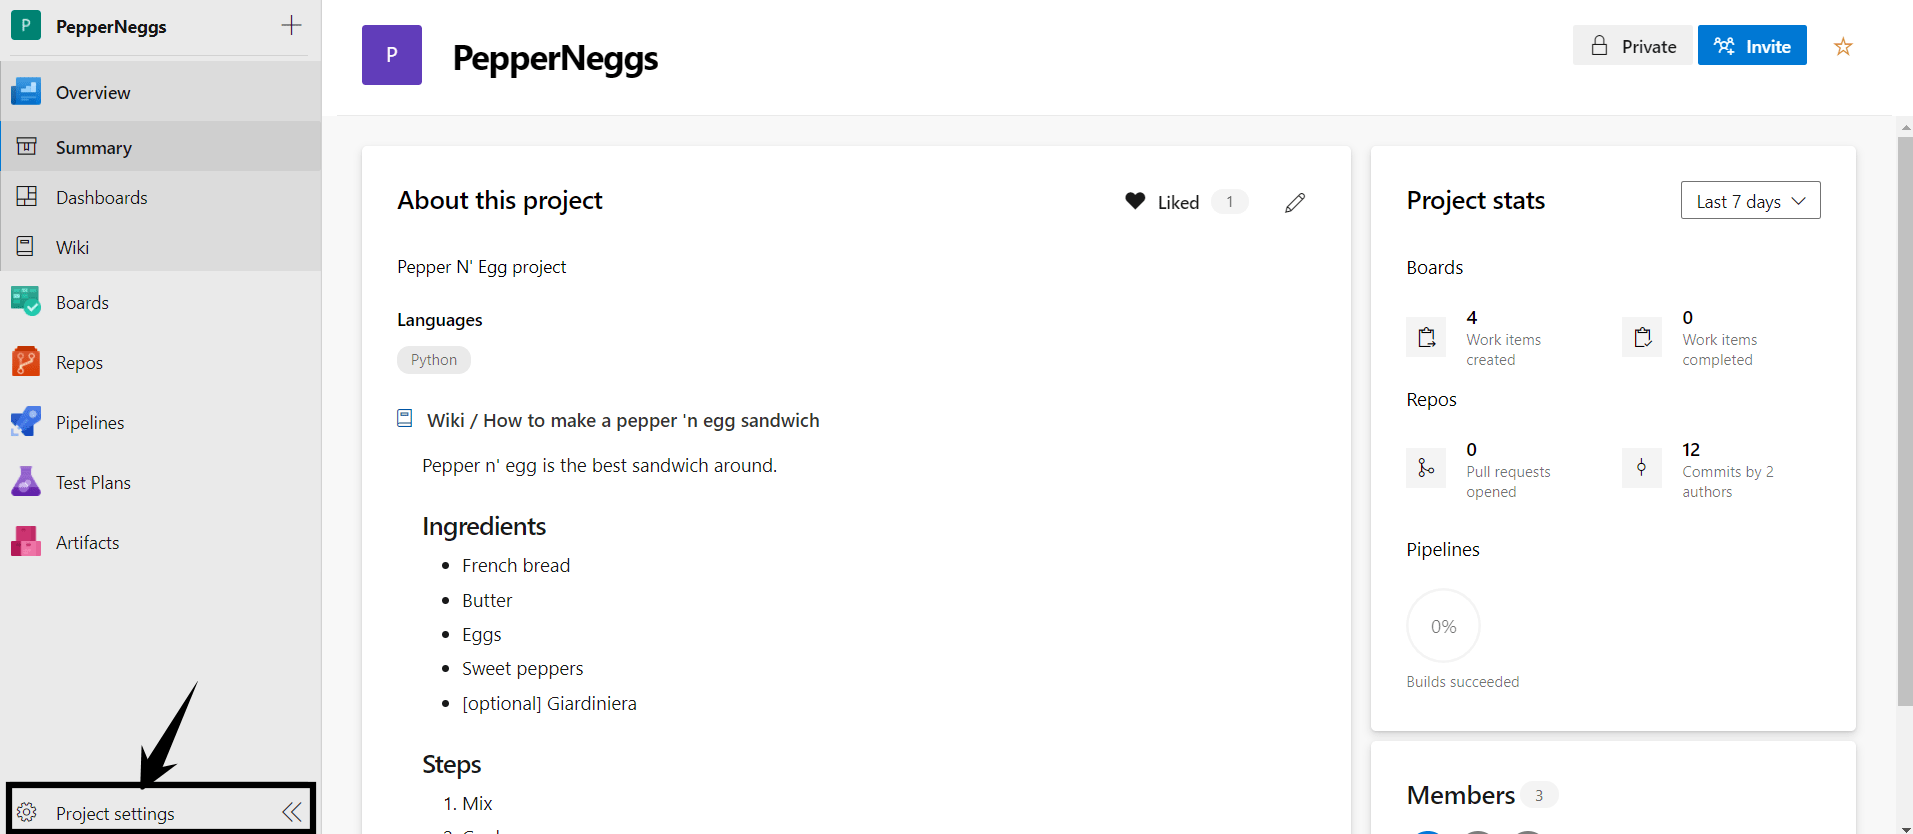Click the "Project stats" heading
The image size is (1913, 834).
[x=1476, y=201]
